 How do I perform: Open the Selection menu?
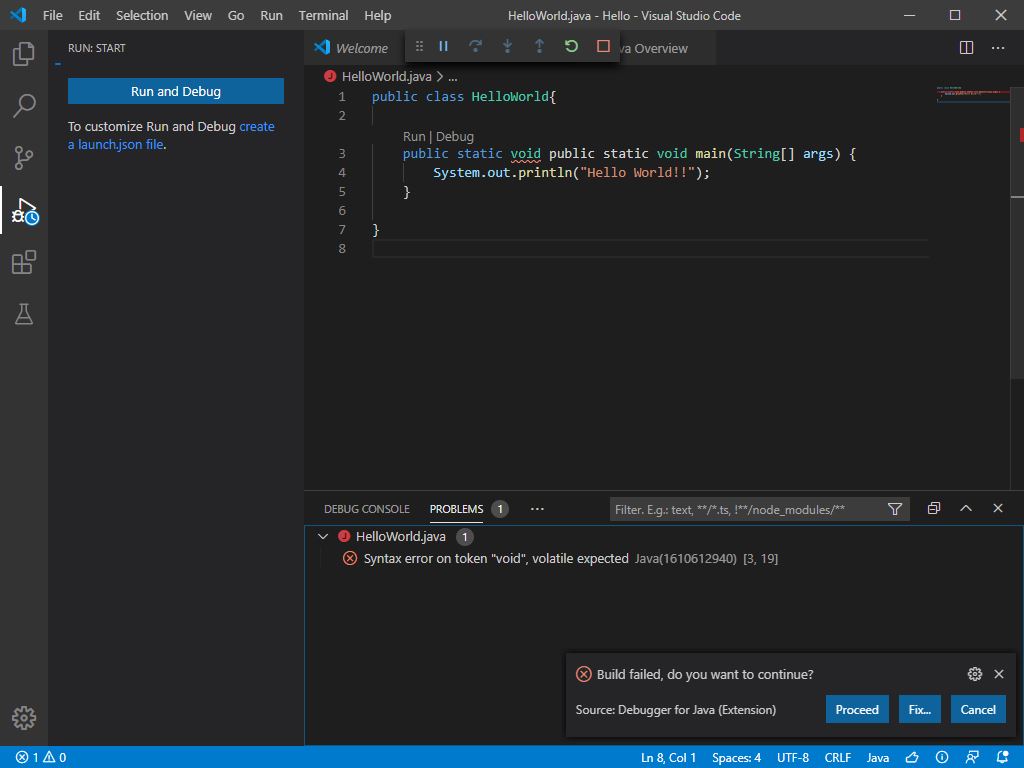[x=142, y=15]
